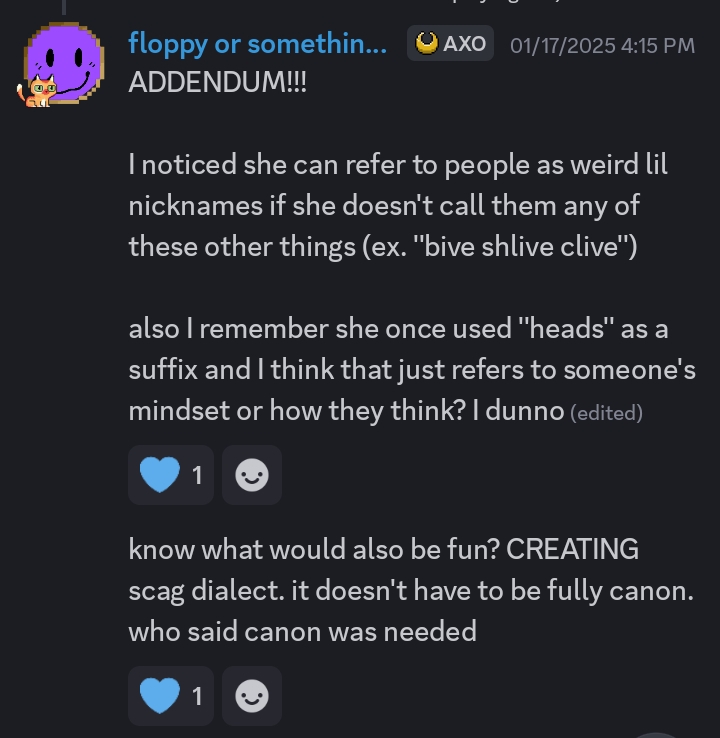The height and width of the screenshot is (738, 720).
Task: Toggle blue heart reaction on scag dialect message
Action: (x=171, y=696)
